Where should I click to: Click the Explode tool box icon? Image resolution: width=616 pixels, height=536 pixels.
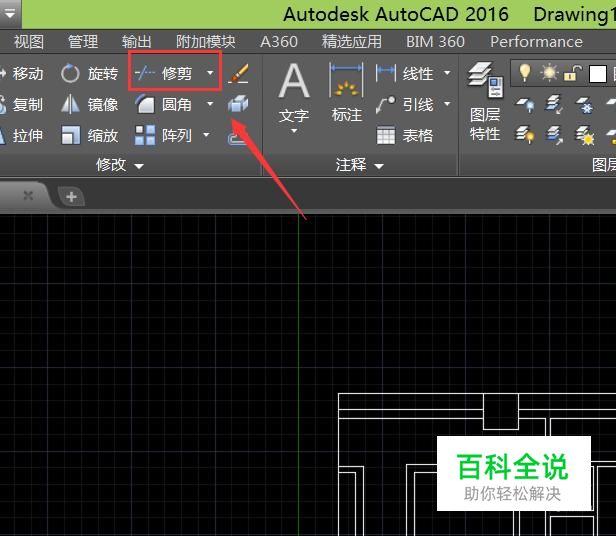(238, 104)
